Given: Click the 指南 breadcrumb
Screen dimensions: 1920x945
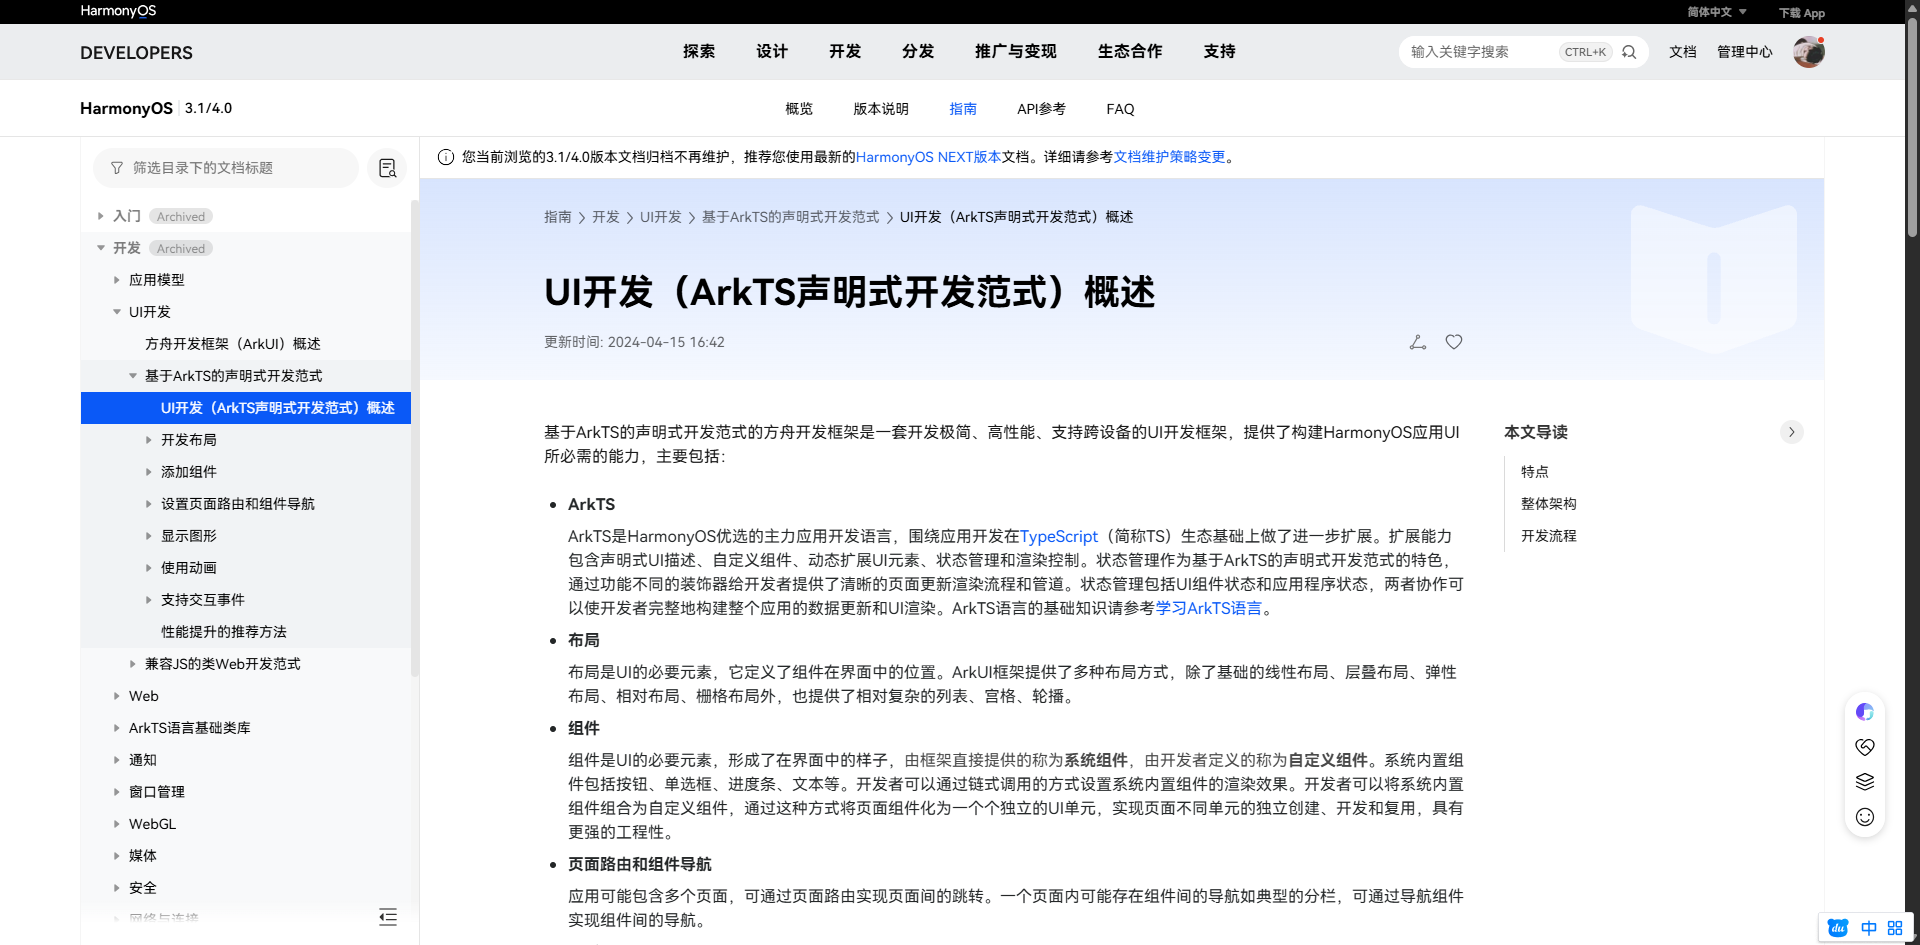Looking at the screenshot, I should pos(558,217).
